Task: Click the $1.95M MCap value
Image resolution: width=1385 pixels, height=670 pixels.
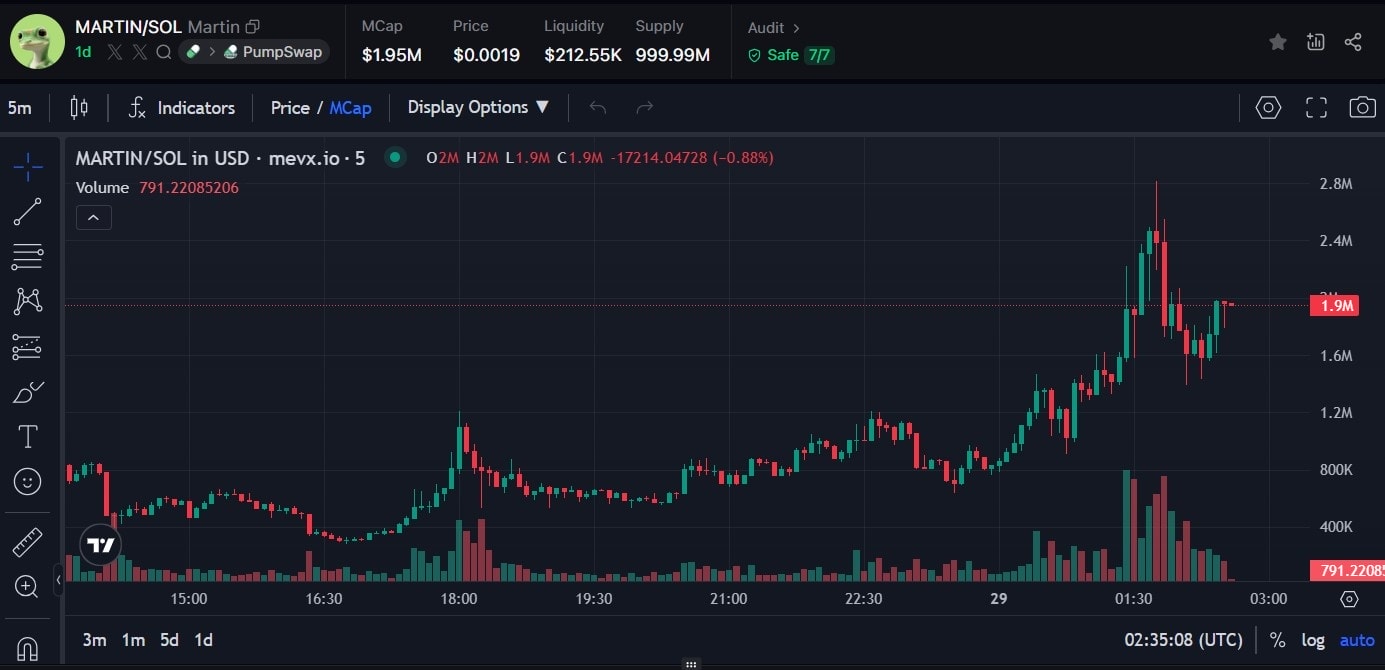Action: pos(392,55)
